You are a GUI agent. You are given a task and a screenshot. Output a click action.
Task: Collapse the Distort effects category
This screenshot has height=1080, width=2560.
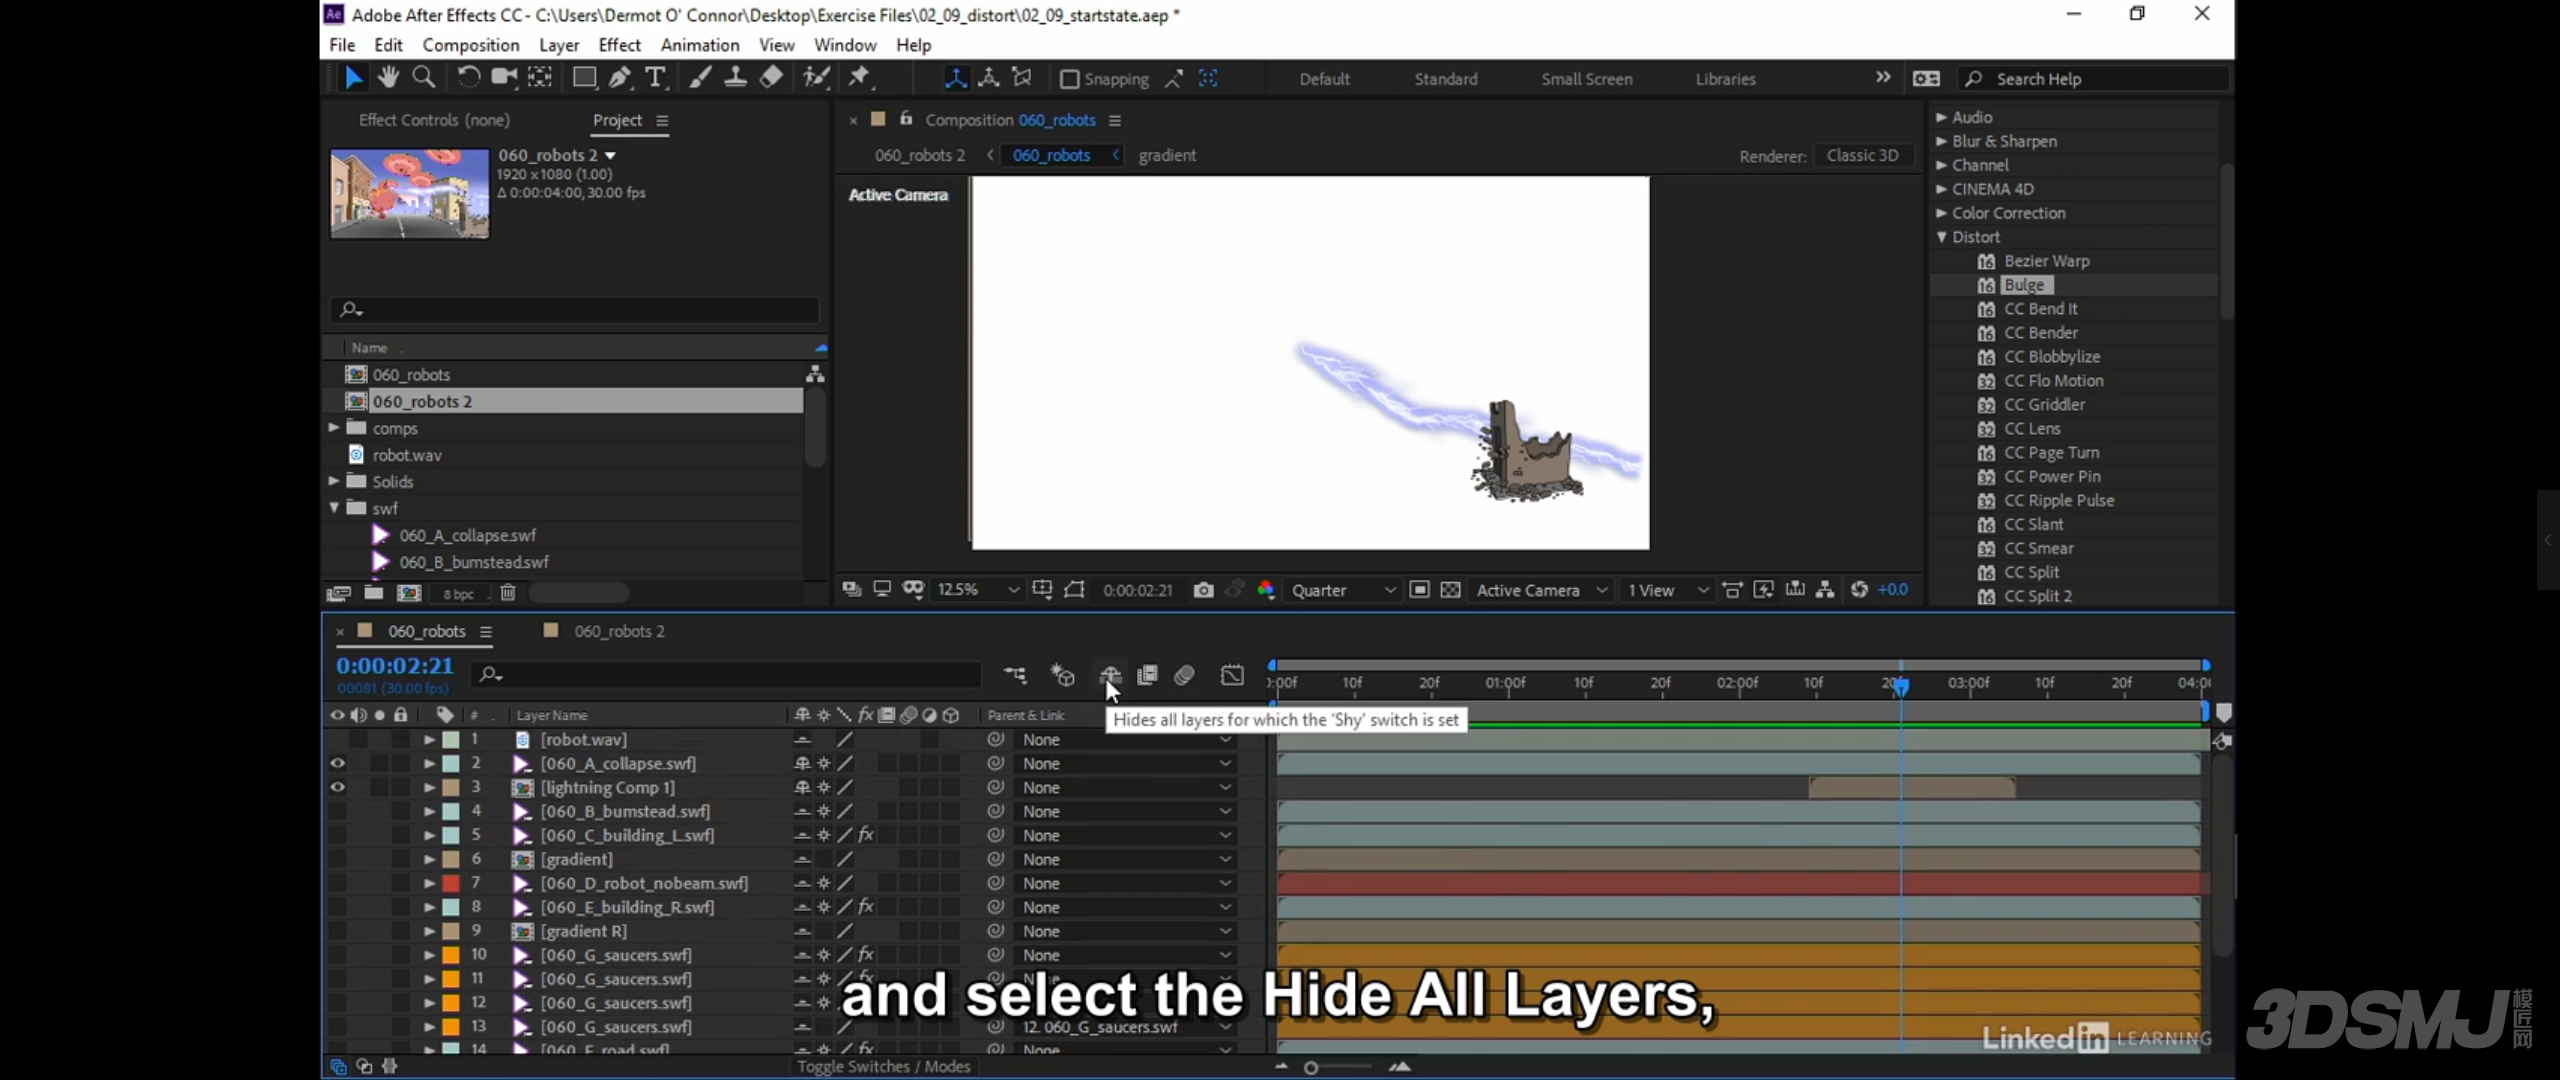1941,237
